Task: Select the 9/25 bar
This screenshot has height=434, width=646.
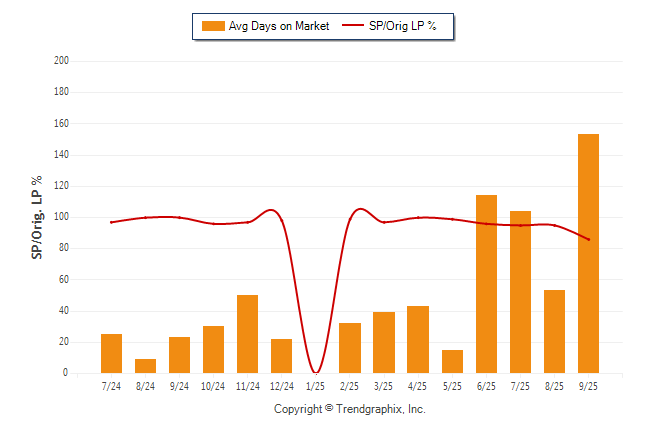Action: pos(588,254)
